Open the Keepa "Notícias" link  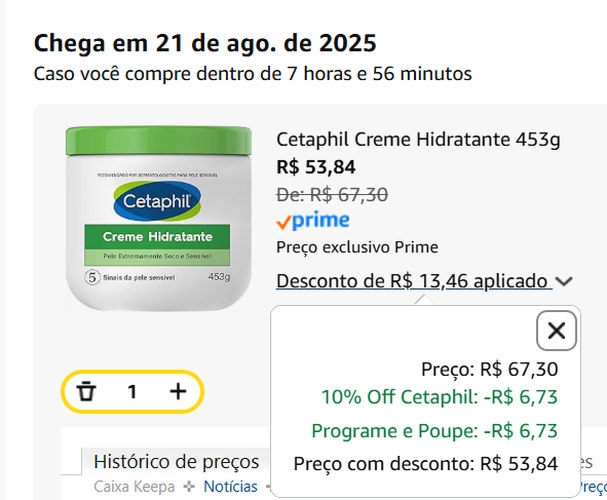pyautogui.click(x=230, y=486)
